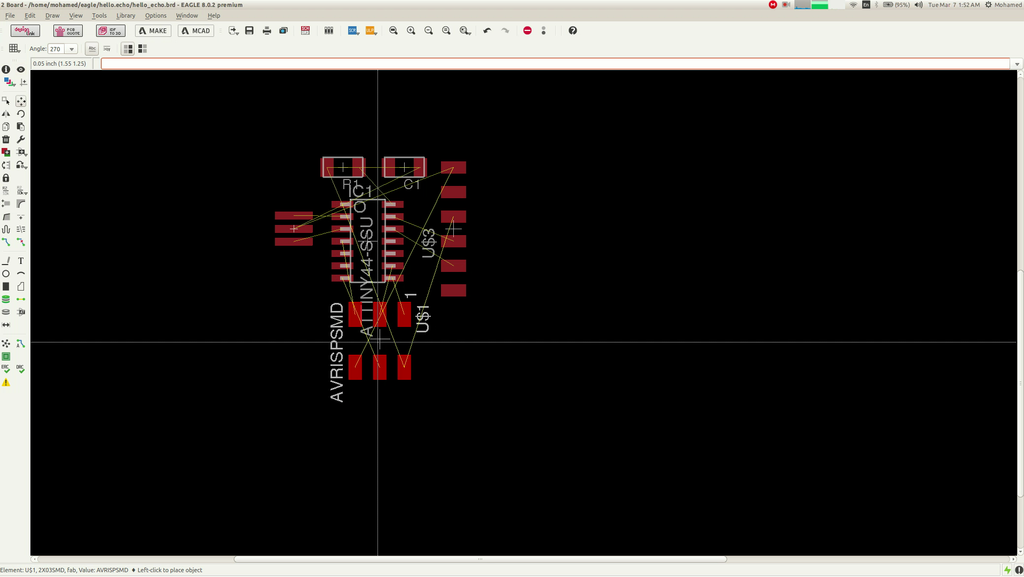Expand the command history dropdown
Viewport: 1024px width, 577px height.
pyautogui.click(x=1017, y=63)
